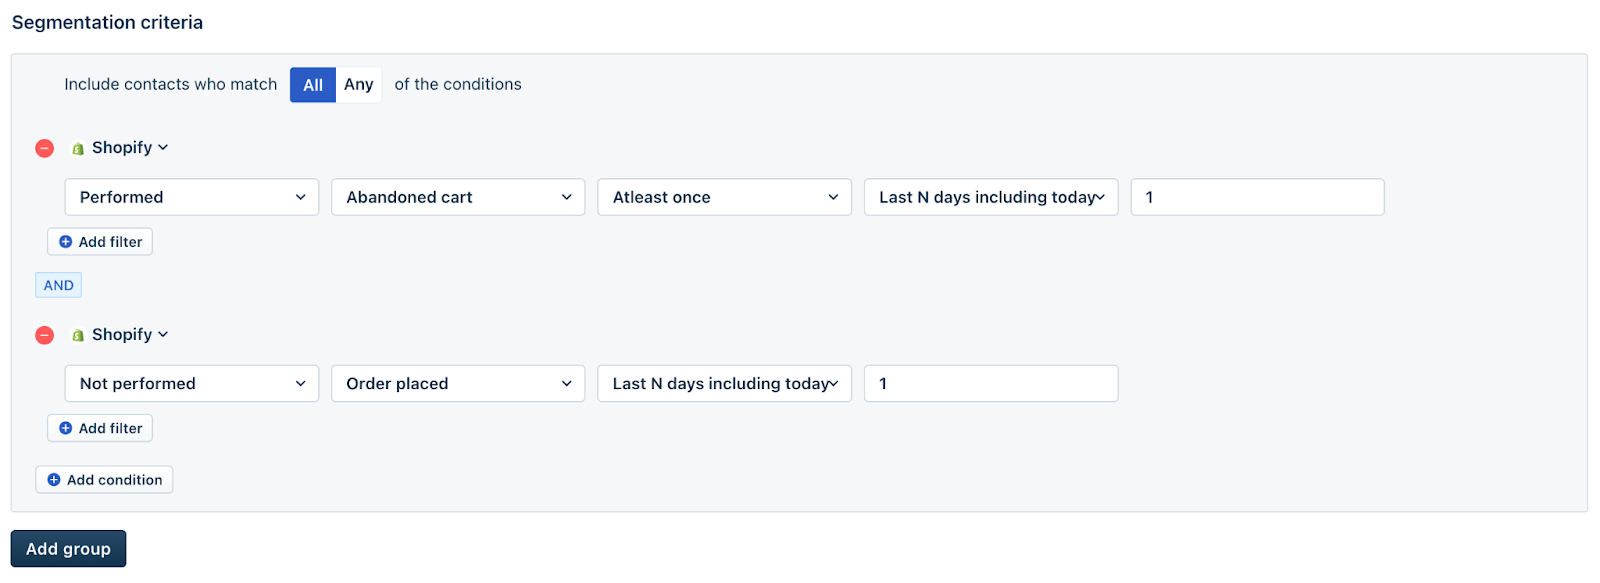This screenshot has height=583, width=1600.
Task: Click plus icon of second Add filter
Action: tap(66, 428)
